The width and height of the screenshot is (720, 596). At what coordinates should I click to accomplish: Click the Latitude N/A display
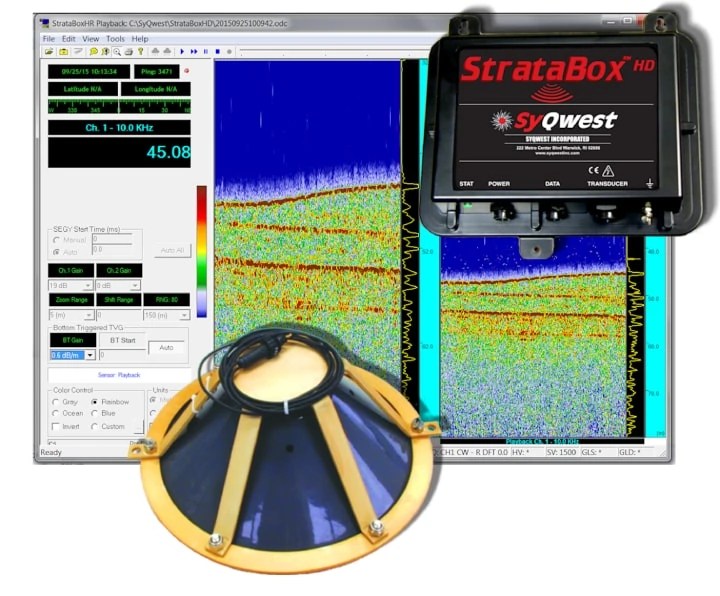(x=83, y=89)
